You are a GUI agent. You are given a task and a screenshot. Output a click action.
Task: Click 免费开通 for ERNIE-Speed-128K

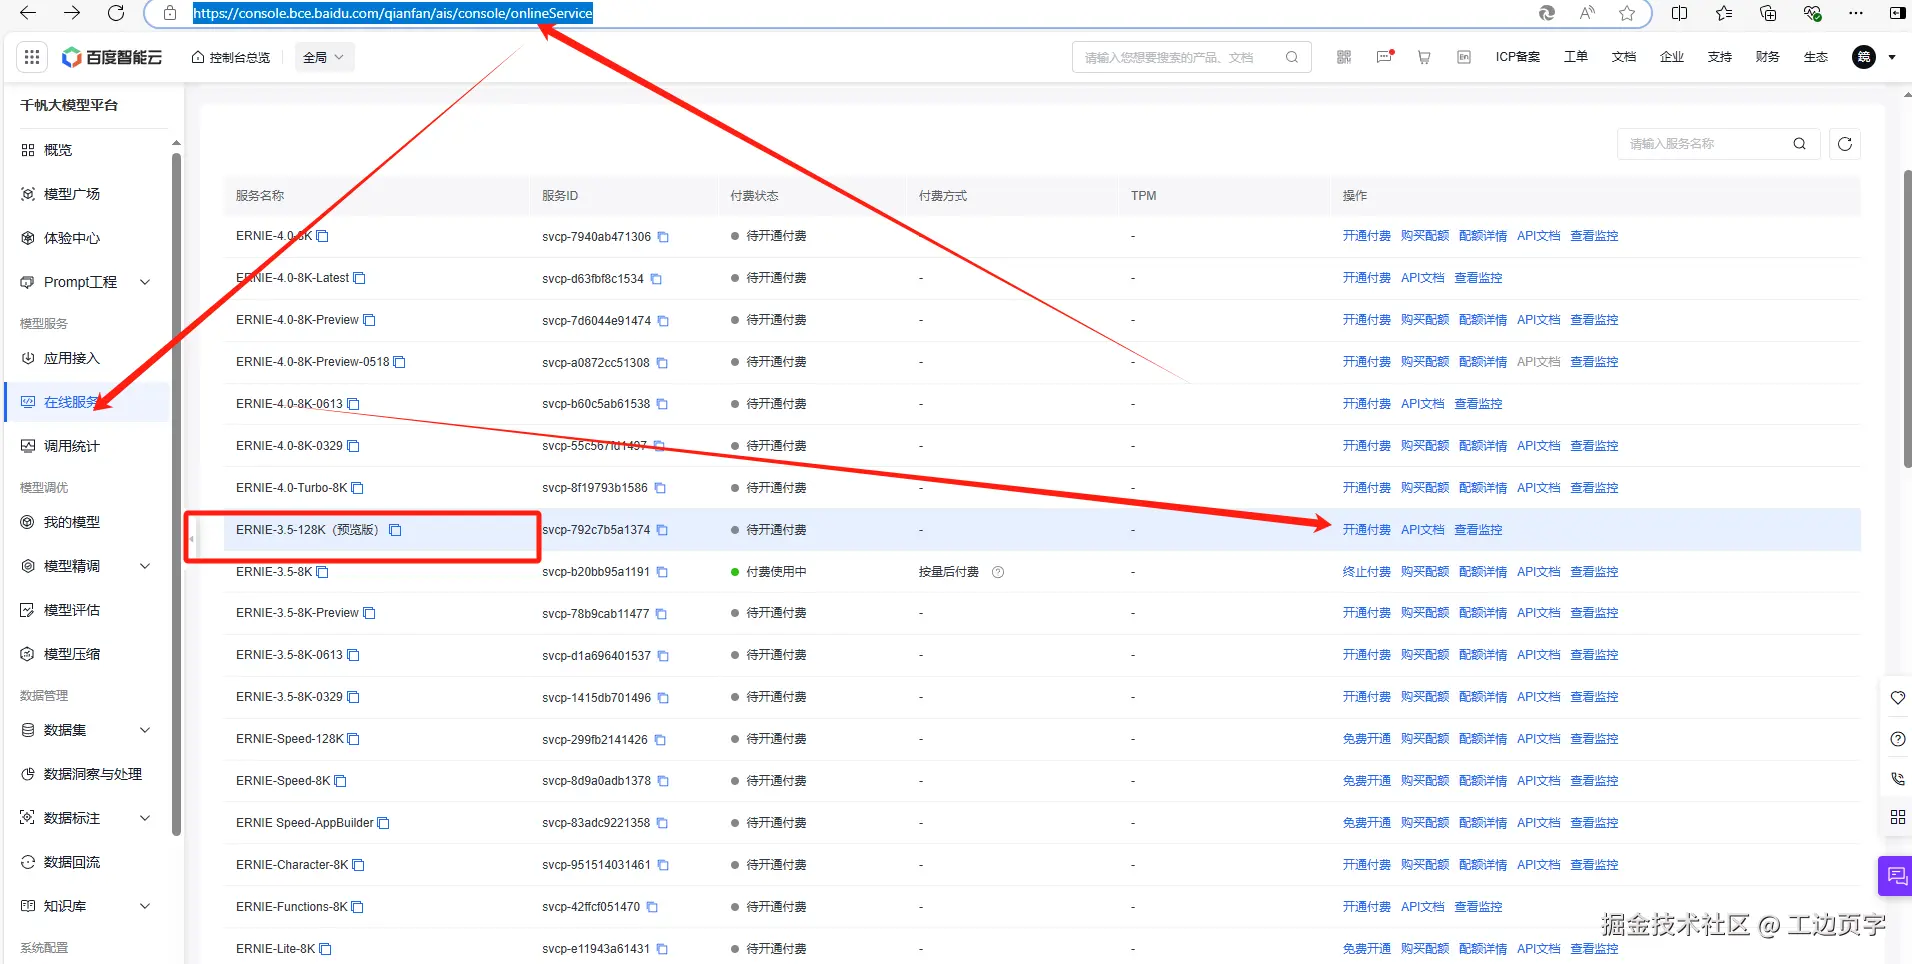coord(1366,739)
